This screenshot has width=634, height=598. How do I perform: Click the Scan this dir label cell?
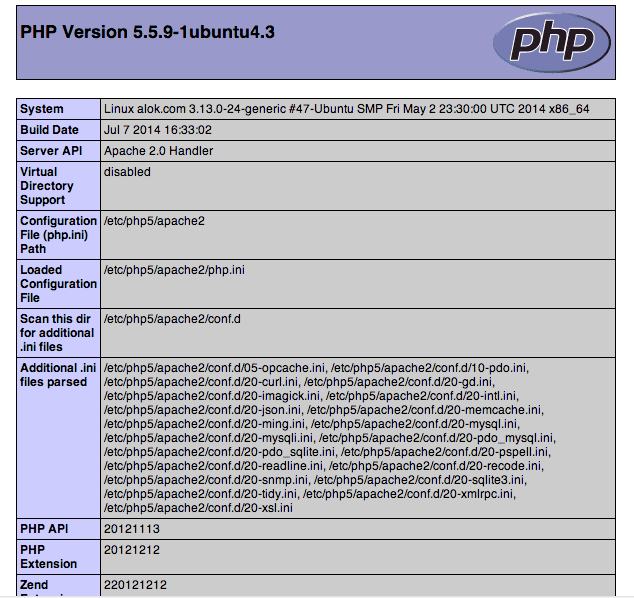(57, 332)
